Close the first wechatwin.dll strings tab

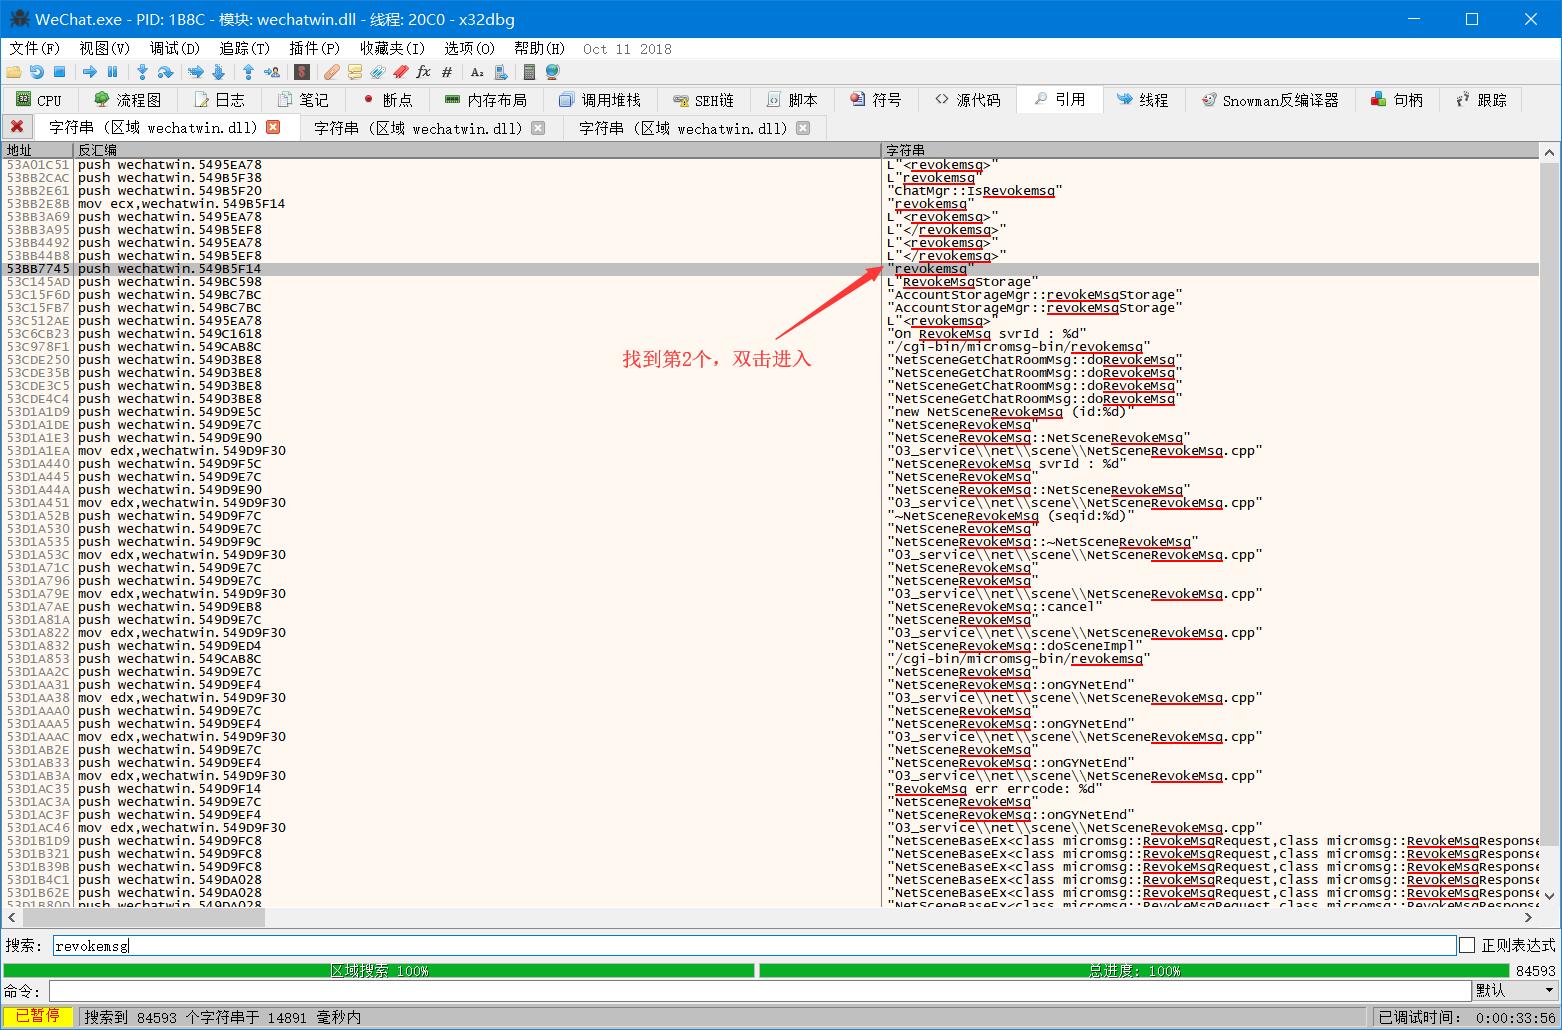pyautogui.click(x=273, y=128)
